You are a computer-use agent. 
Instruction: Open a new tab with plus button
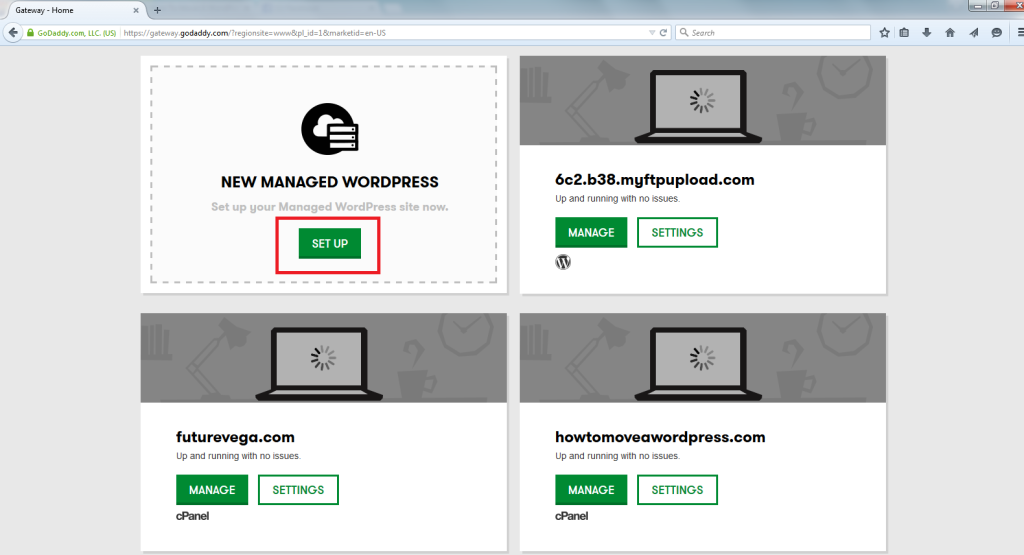157,10
